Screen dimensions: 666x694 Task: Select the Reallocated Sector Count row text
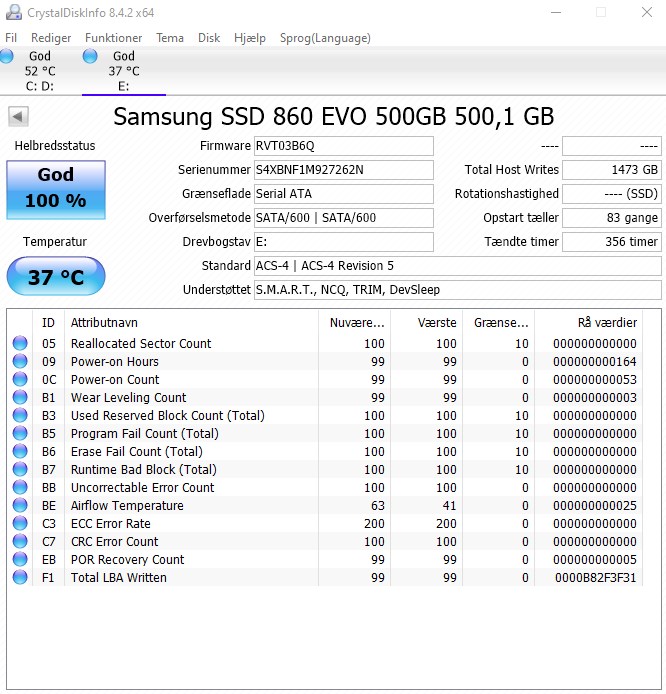coord(141,343)
